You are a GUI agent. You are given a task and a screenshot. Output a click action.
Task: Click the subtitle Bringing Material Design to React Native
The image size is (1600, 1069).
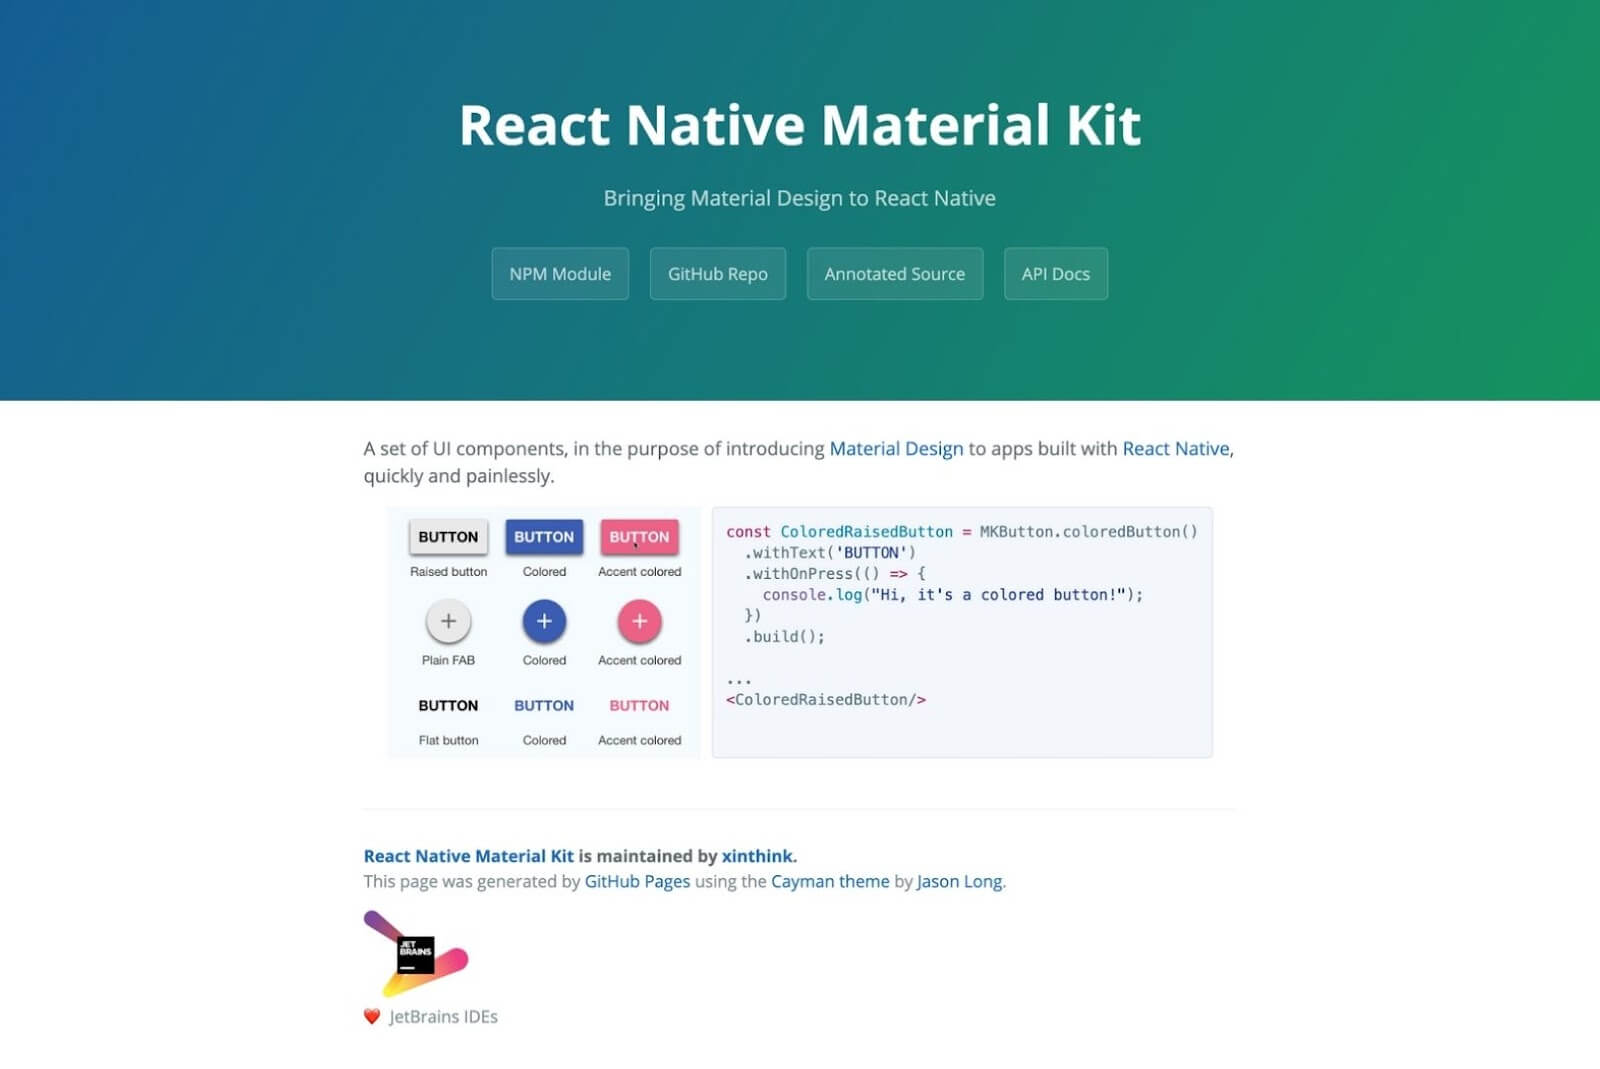800,198
